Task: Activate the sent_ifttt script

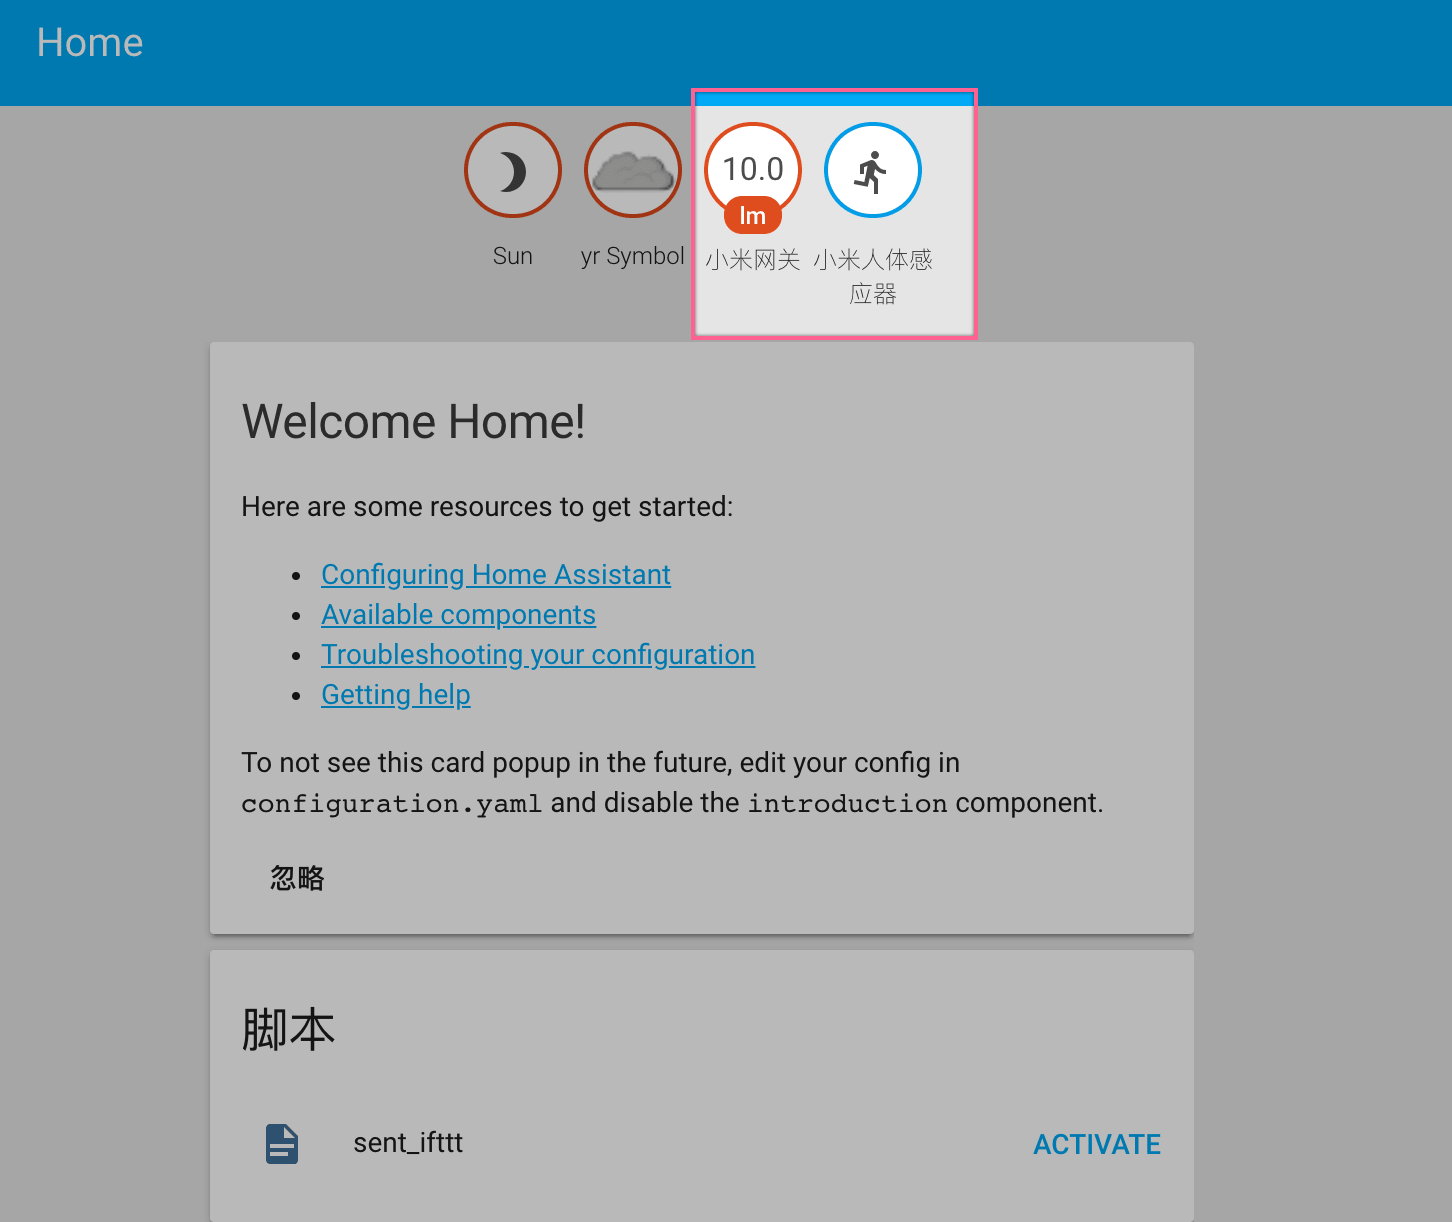Action: click(1096, 1144)
